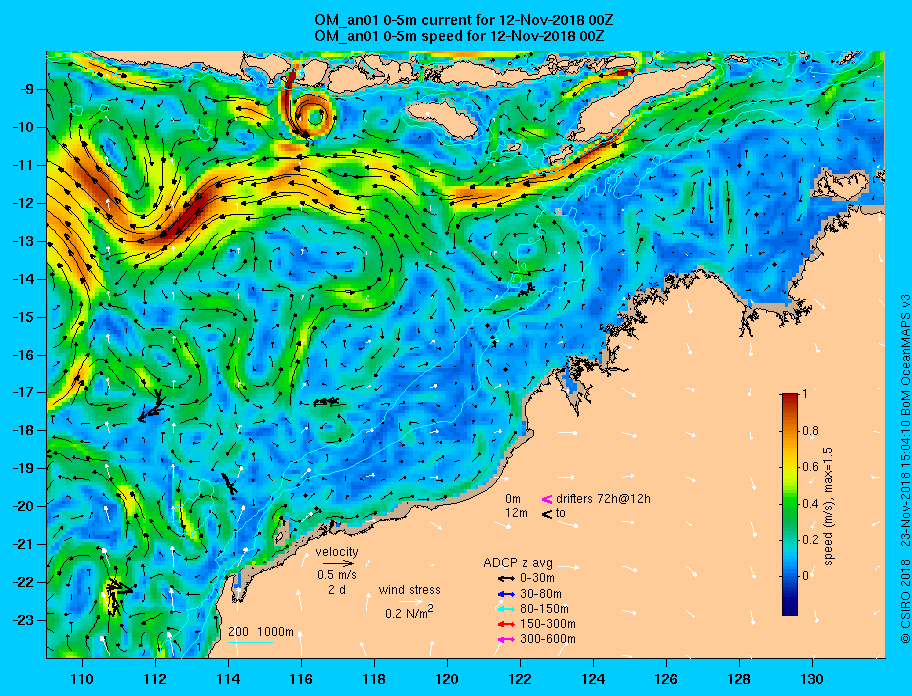
Task: Click the '300-600m' legend label
Action: click(x=547, y=639)
